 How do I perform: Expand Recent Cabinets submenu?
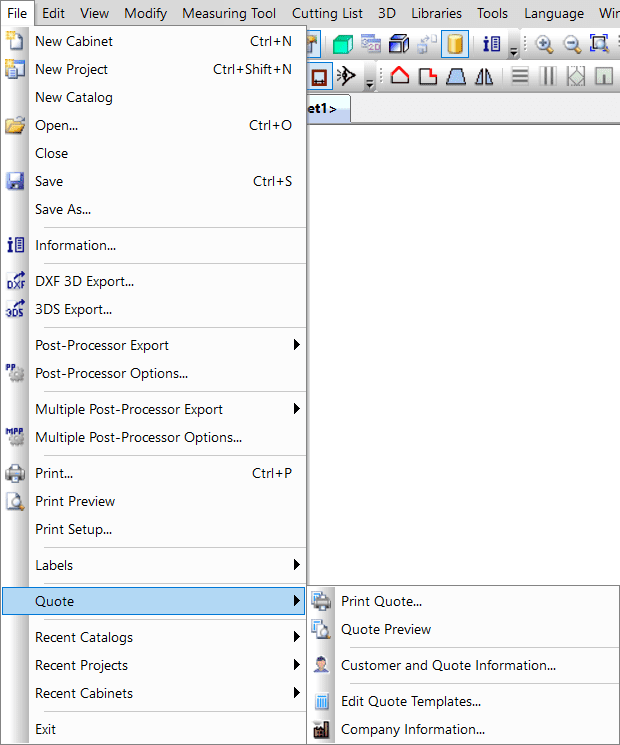[296, 693]
